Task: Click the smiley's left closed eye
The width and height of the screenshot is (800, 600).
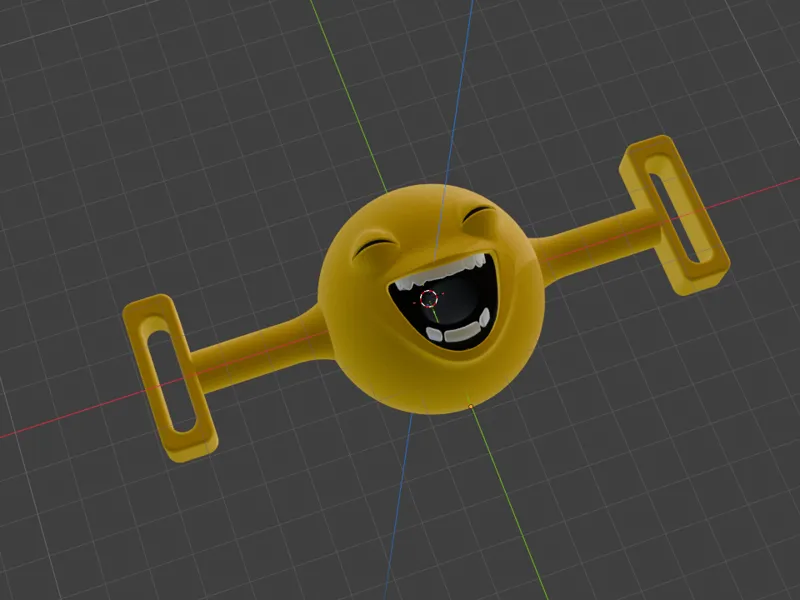Action: [x=376, y=246]
